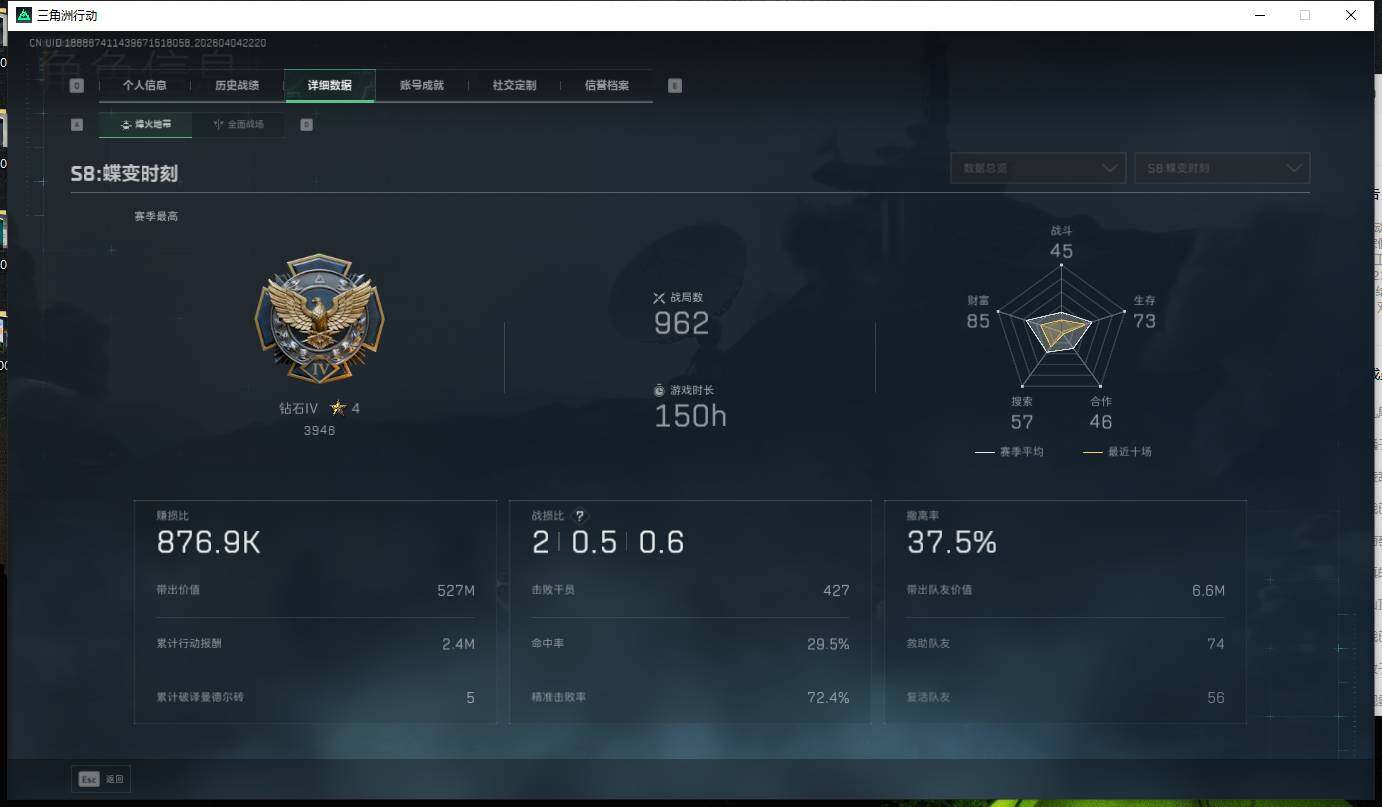The height and width of the screenshot is (807, 1382).
Task: Click the 战损比 question mark help icon
Action: pyautogui.click(x=579, y=516)
